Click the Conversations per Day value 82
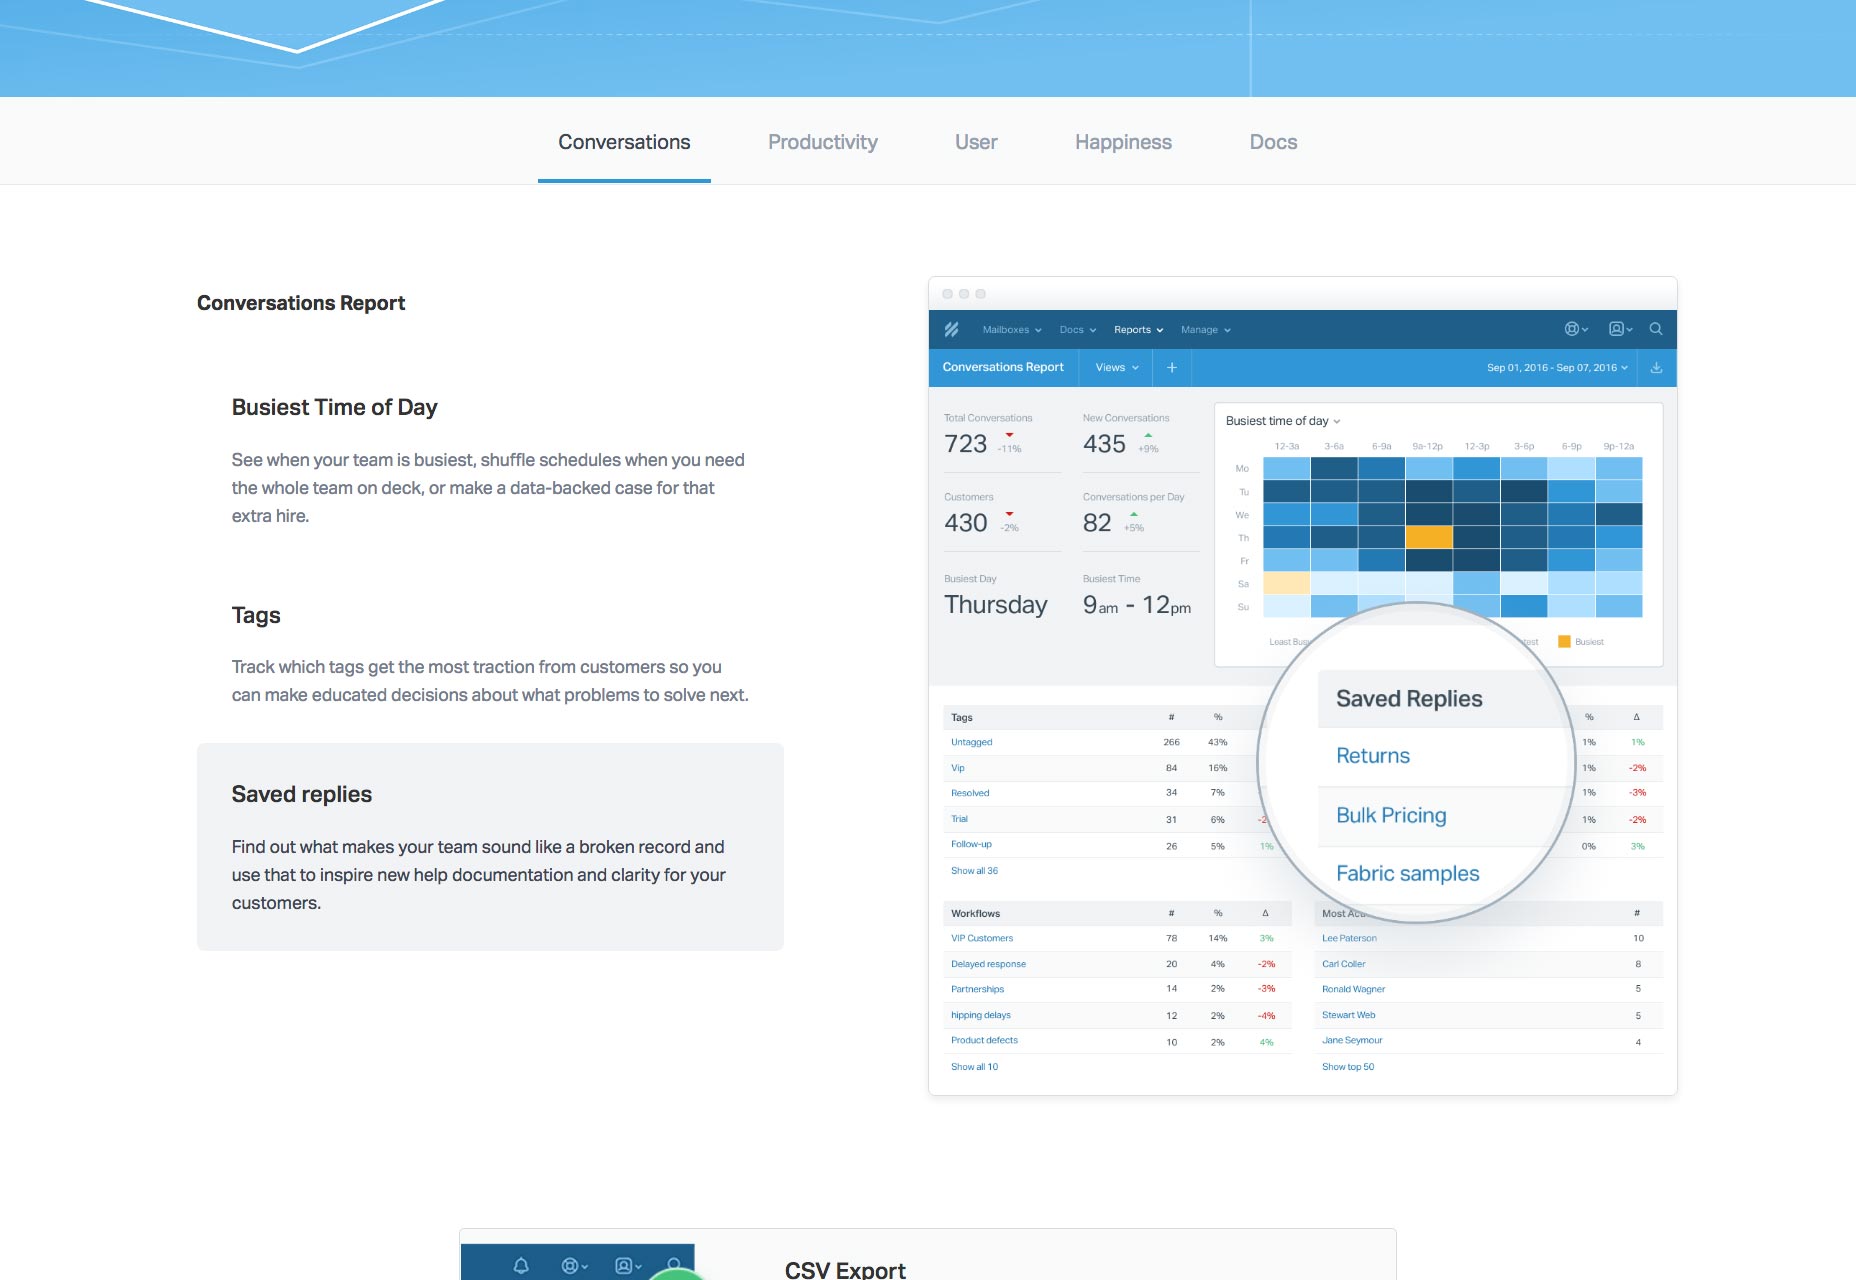1856x1280 pixels. [1097, 523]
